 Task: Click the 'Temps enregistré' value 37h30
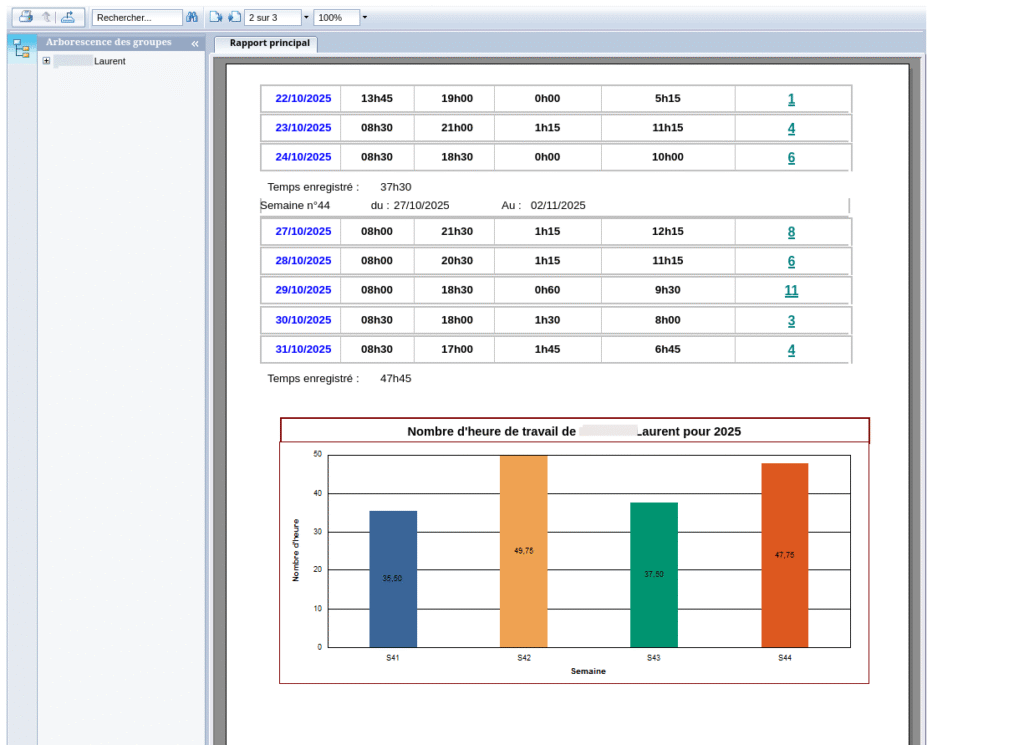pos(396,187)
